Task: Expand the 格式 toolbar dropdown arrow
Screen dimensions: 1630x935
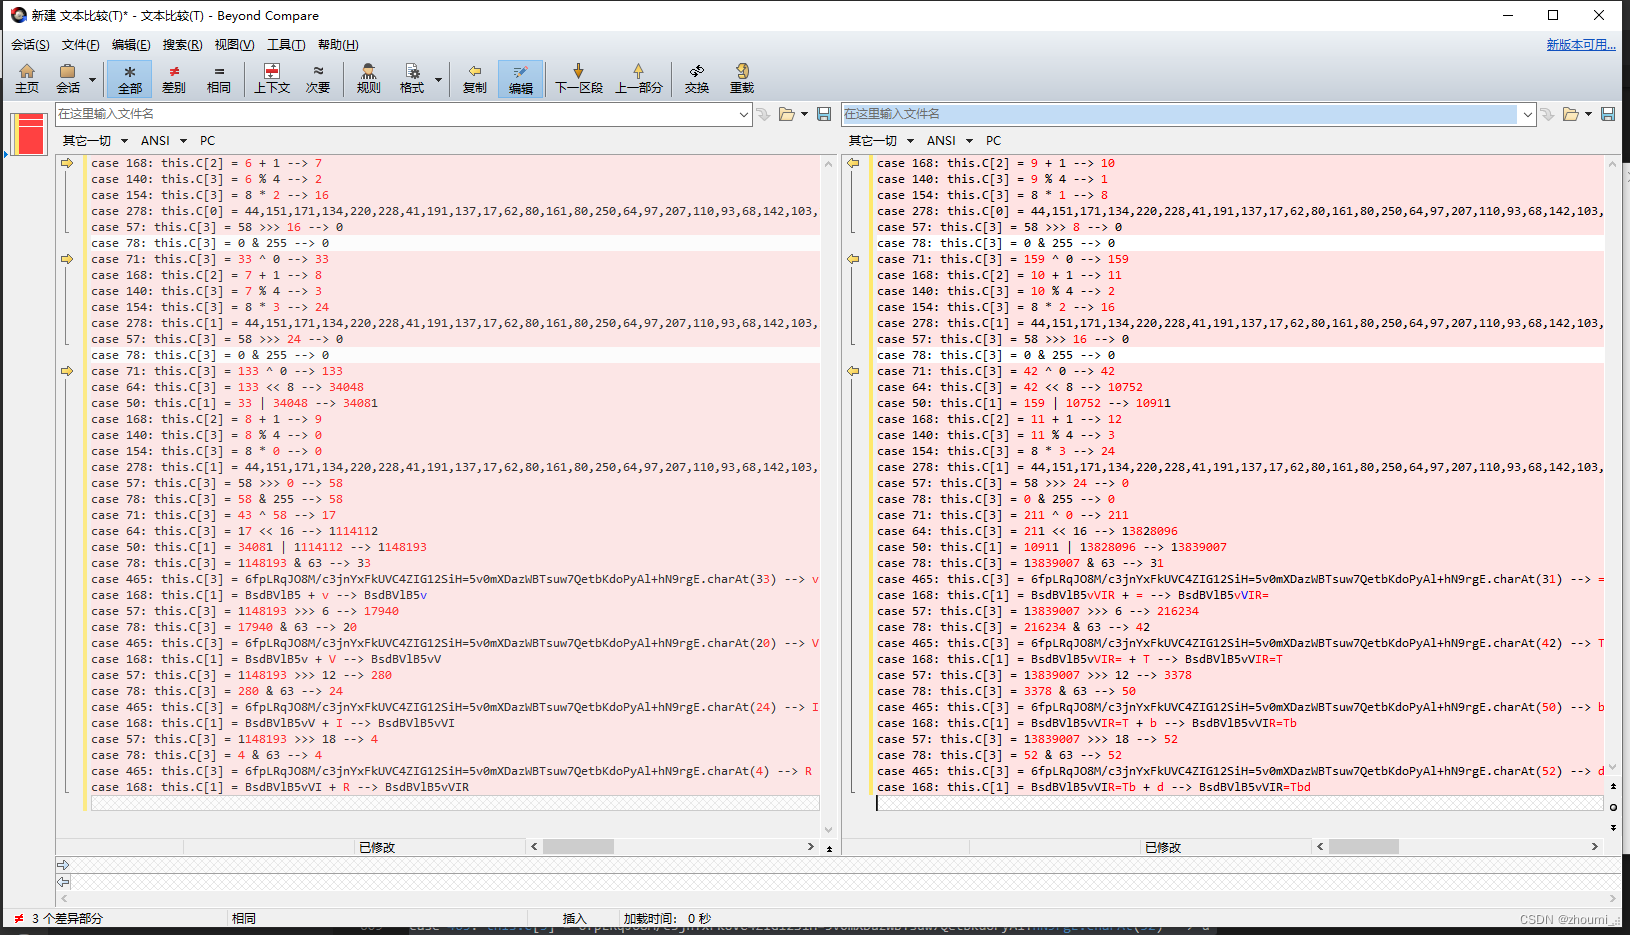Action: [x=438, y=79]
